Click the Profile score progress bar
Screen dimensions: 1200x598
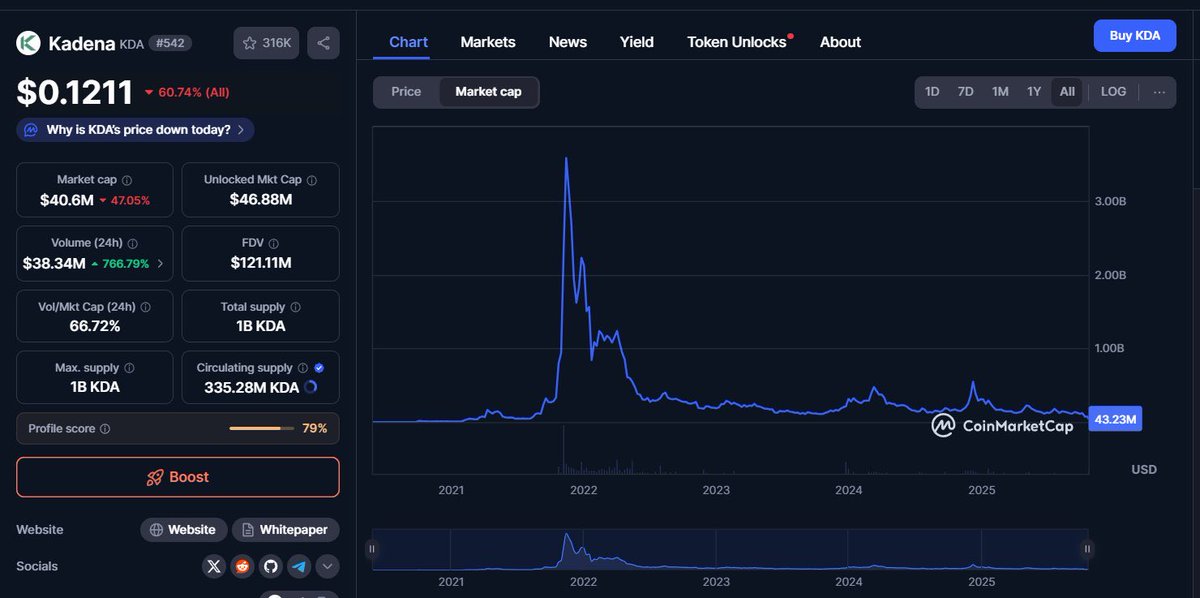262,428
